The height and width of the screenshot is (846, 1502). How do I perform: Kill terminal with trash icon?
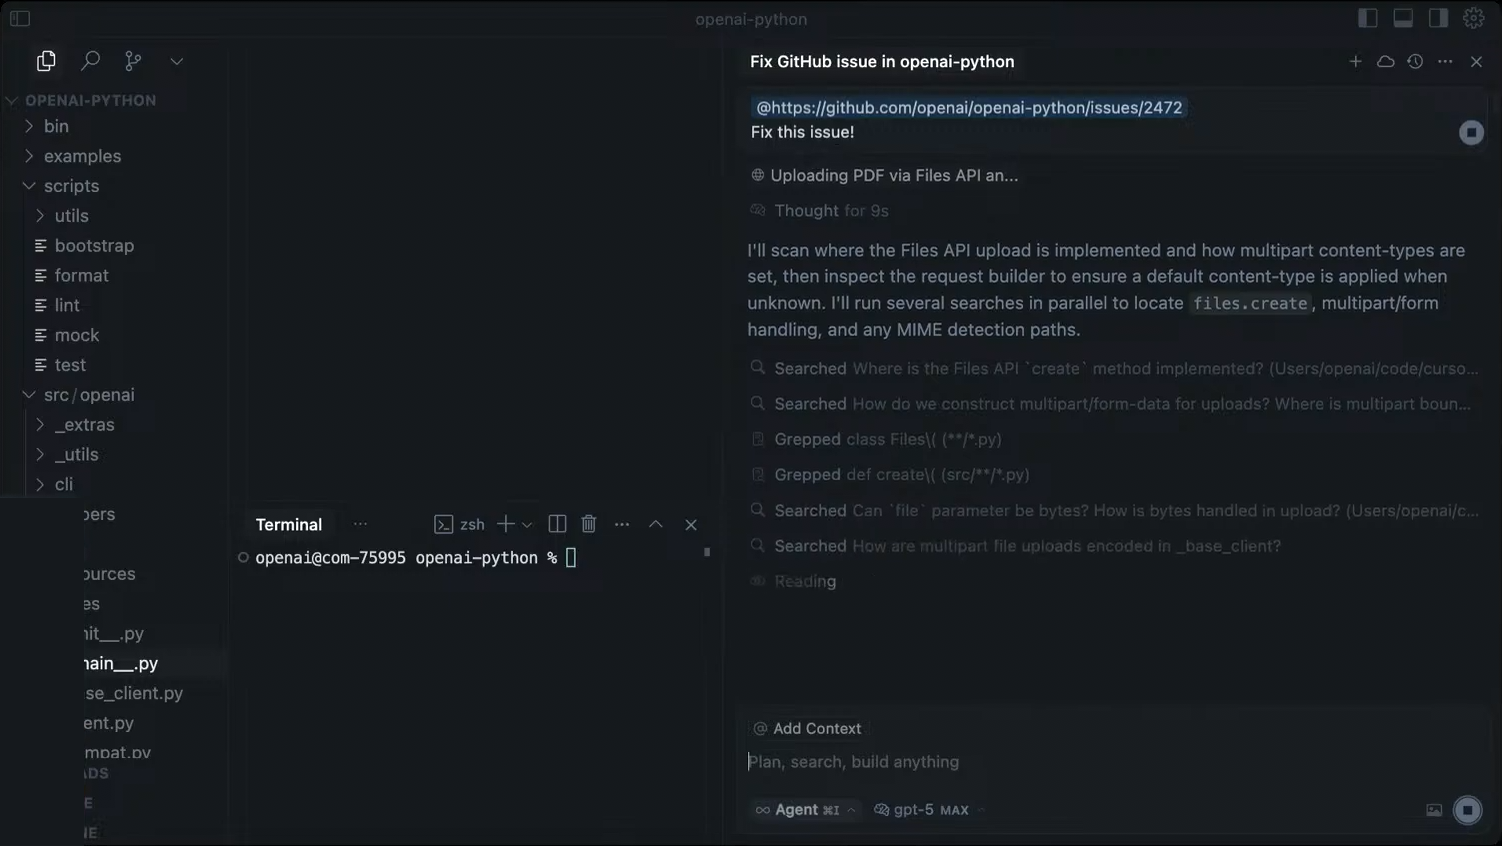coord(589,524)
